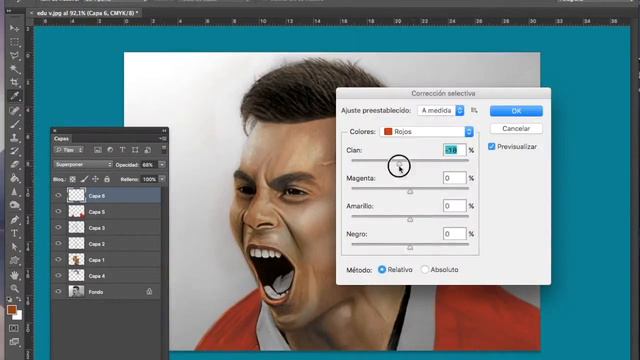
Task: Select the Rectangular Marquee tool
Action: (x=14, y=42)
